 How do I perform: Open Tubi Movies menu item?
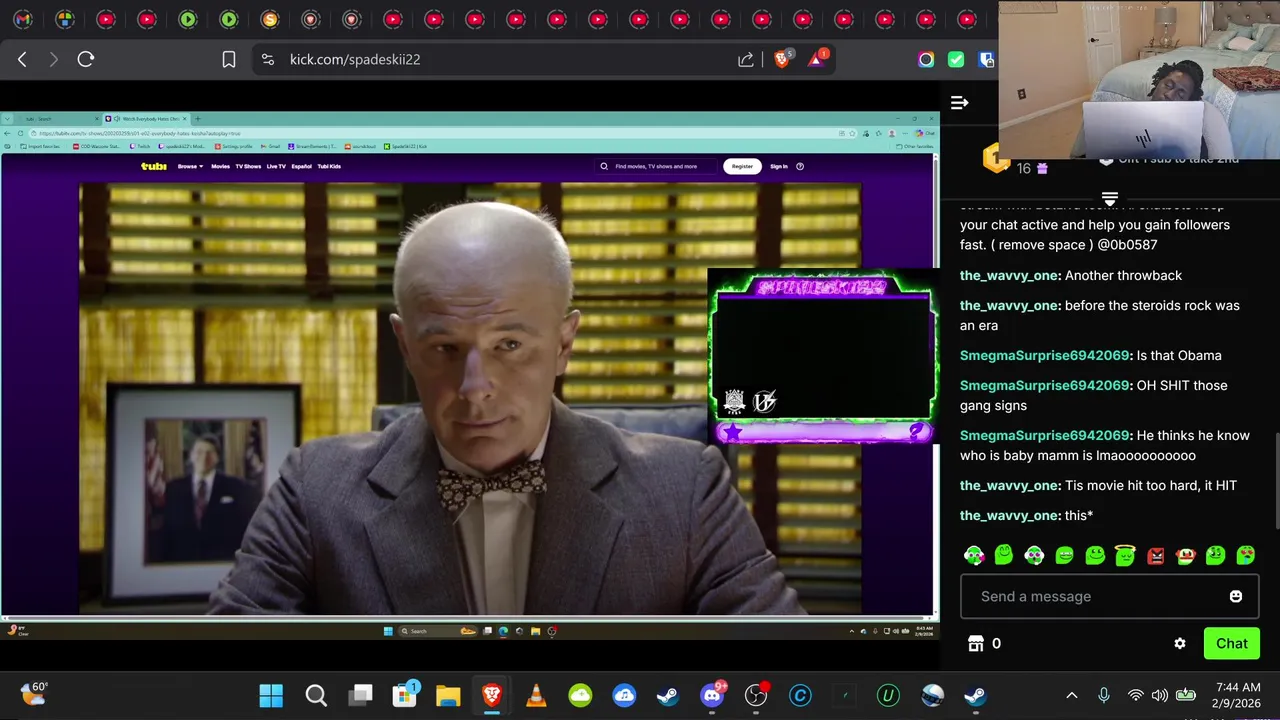coord(220,166)
